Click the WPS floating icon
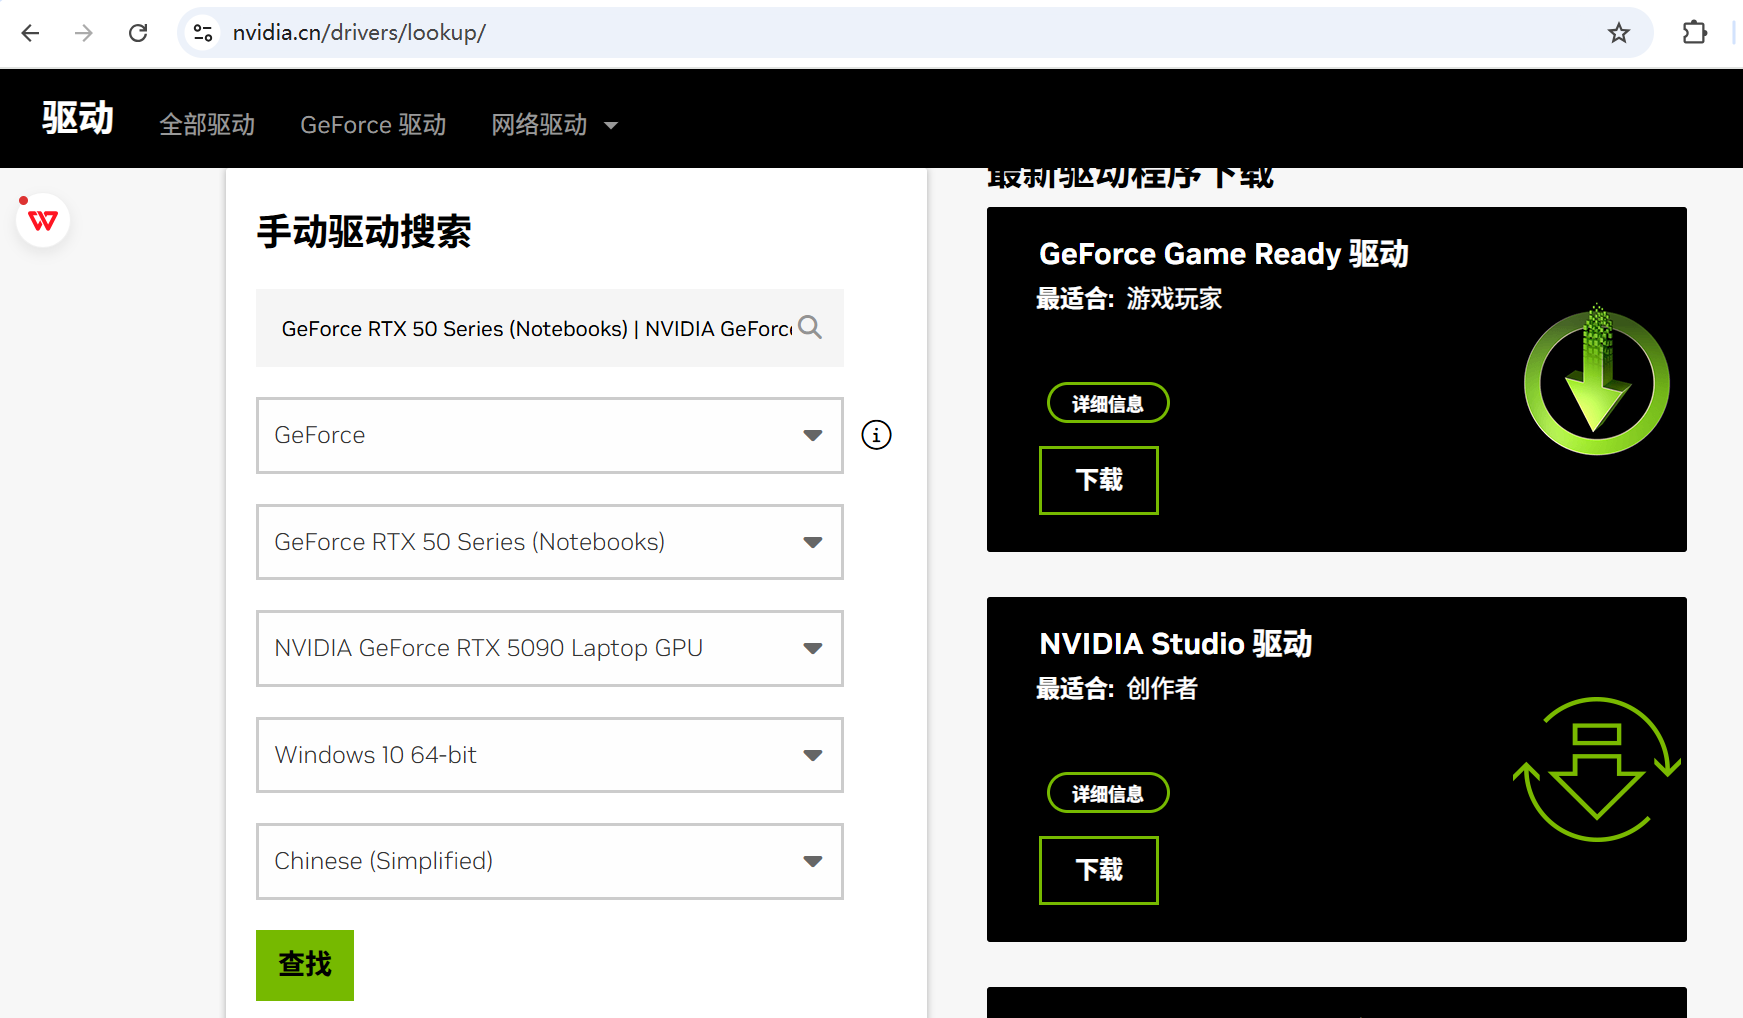Viewport: 1743px width, 1018px height. (43, 220)
